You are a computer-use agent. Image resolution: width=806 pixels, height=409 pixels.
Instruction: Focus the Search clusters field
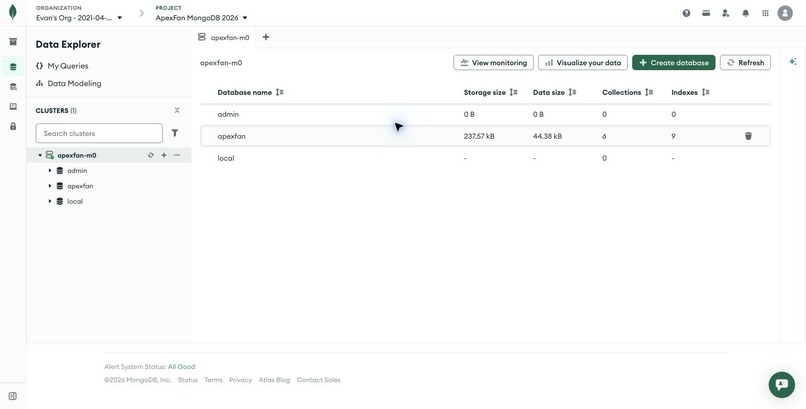coord(99,133)
